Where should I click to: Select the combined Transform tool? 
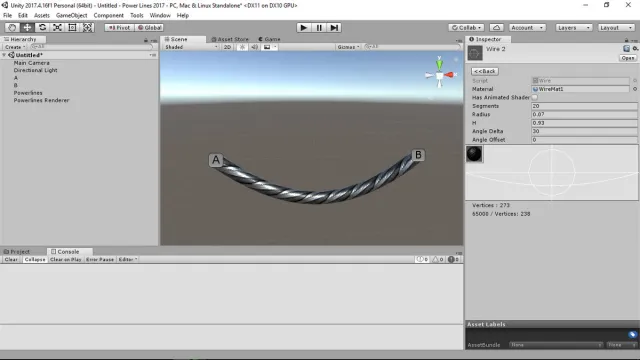[87, 27]
